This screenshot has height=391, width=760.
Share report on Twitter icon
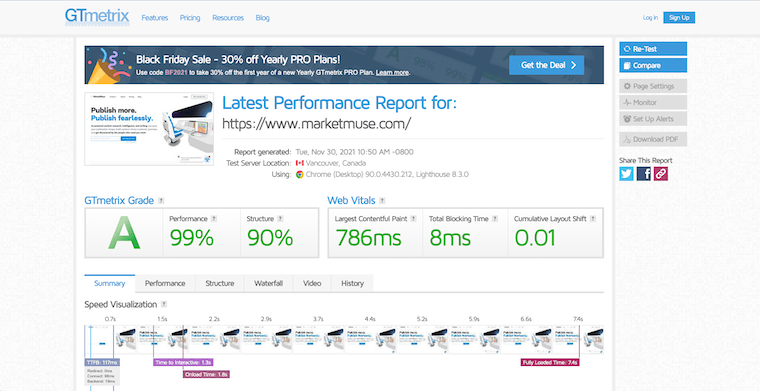(x=626, y=173)
